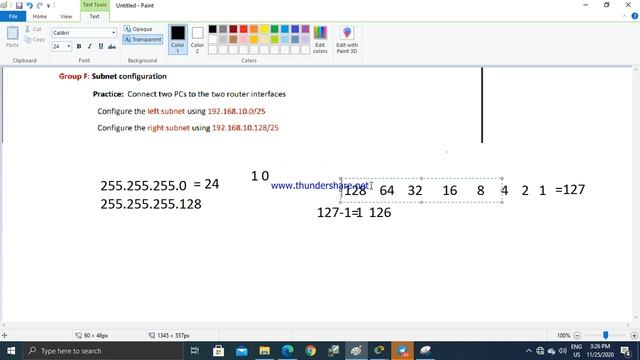The image size is (640, 360).
Task: Click the orange recorder app taskbar icon
Action: coord(402,351)
